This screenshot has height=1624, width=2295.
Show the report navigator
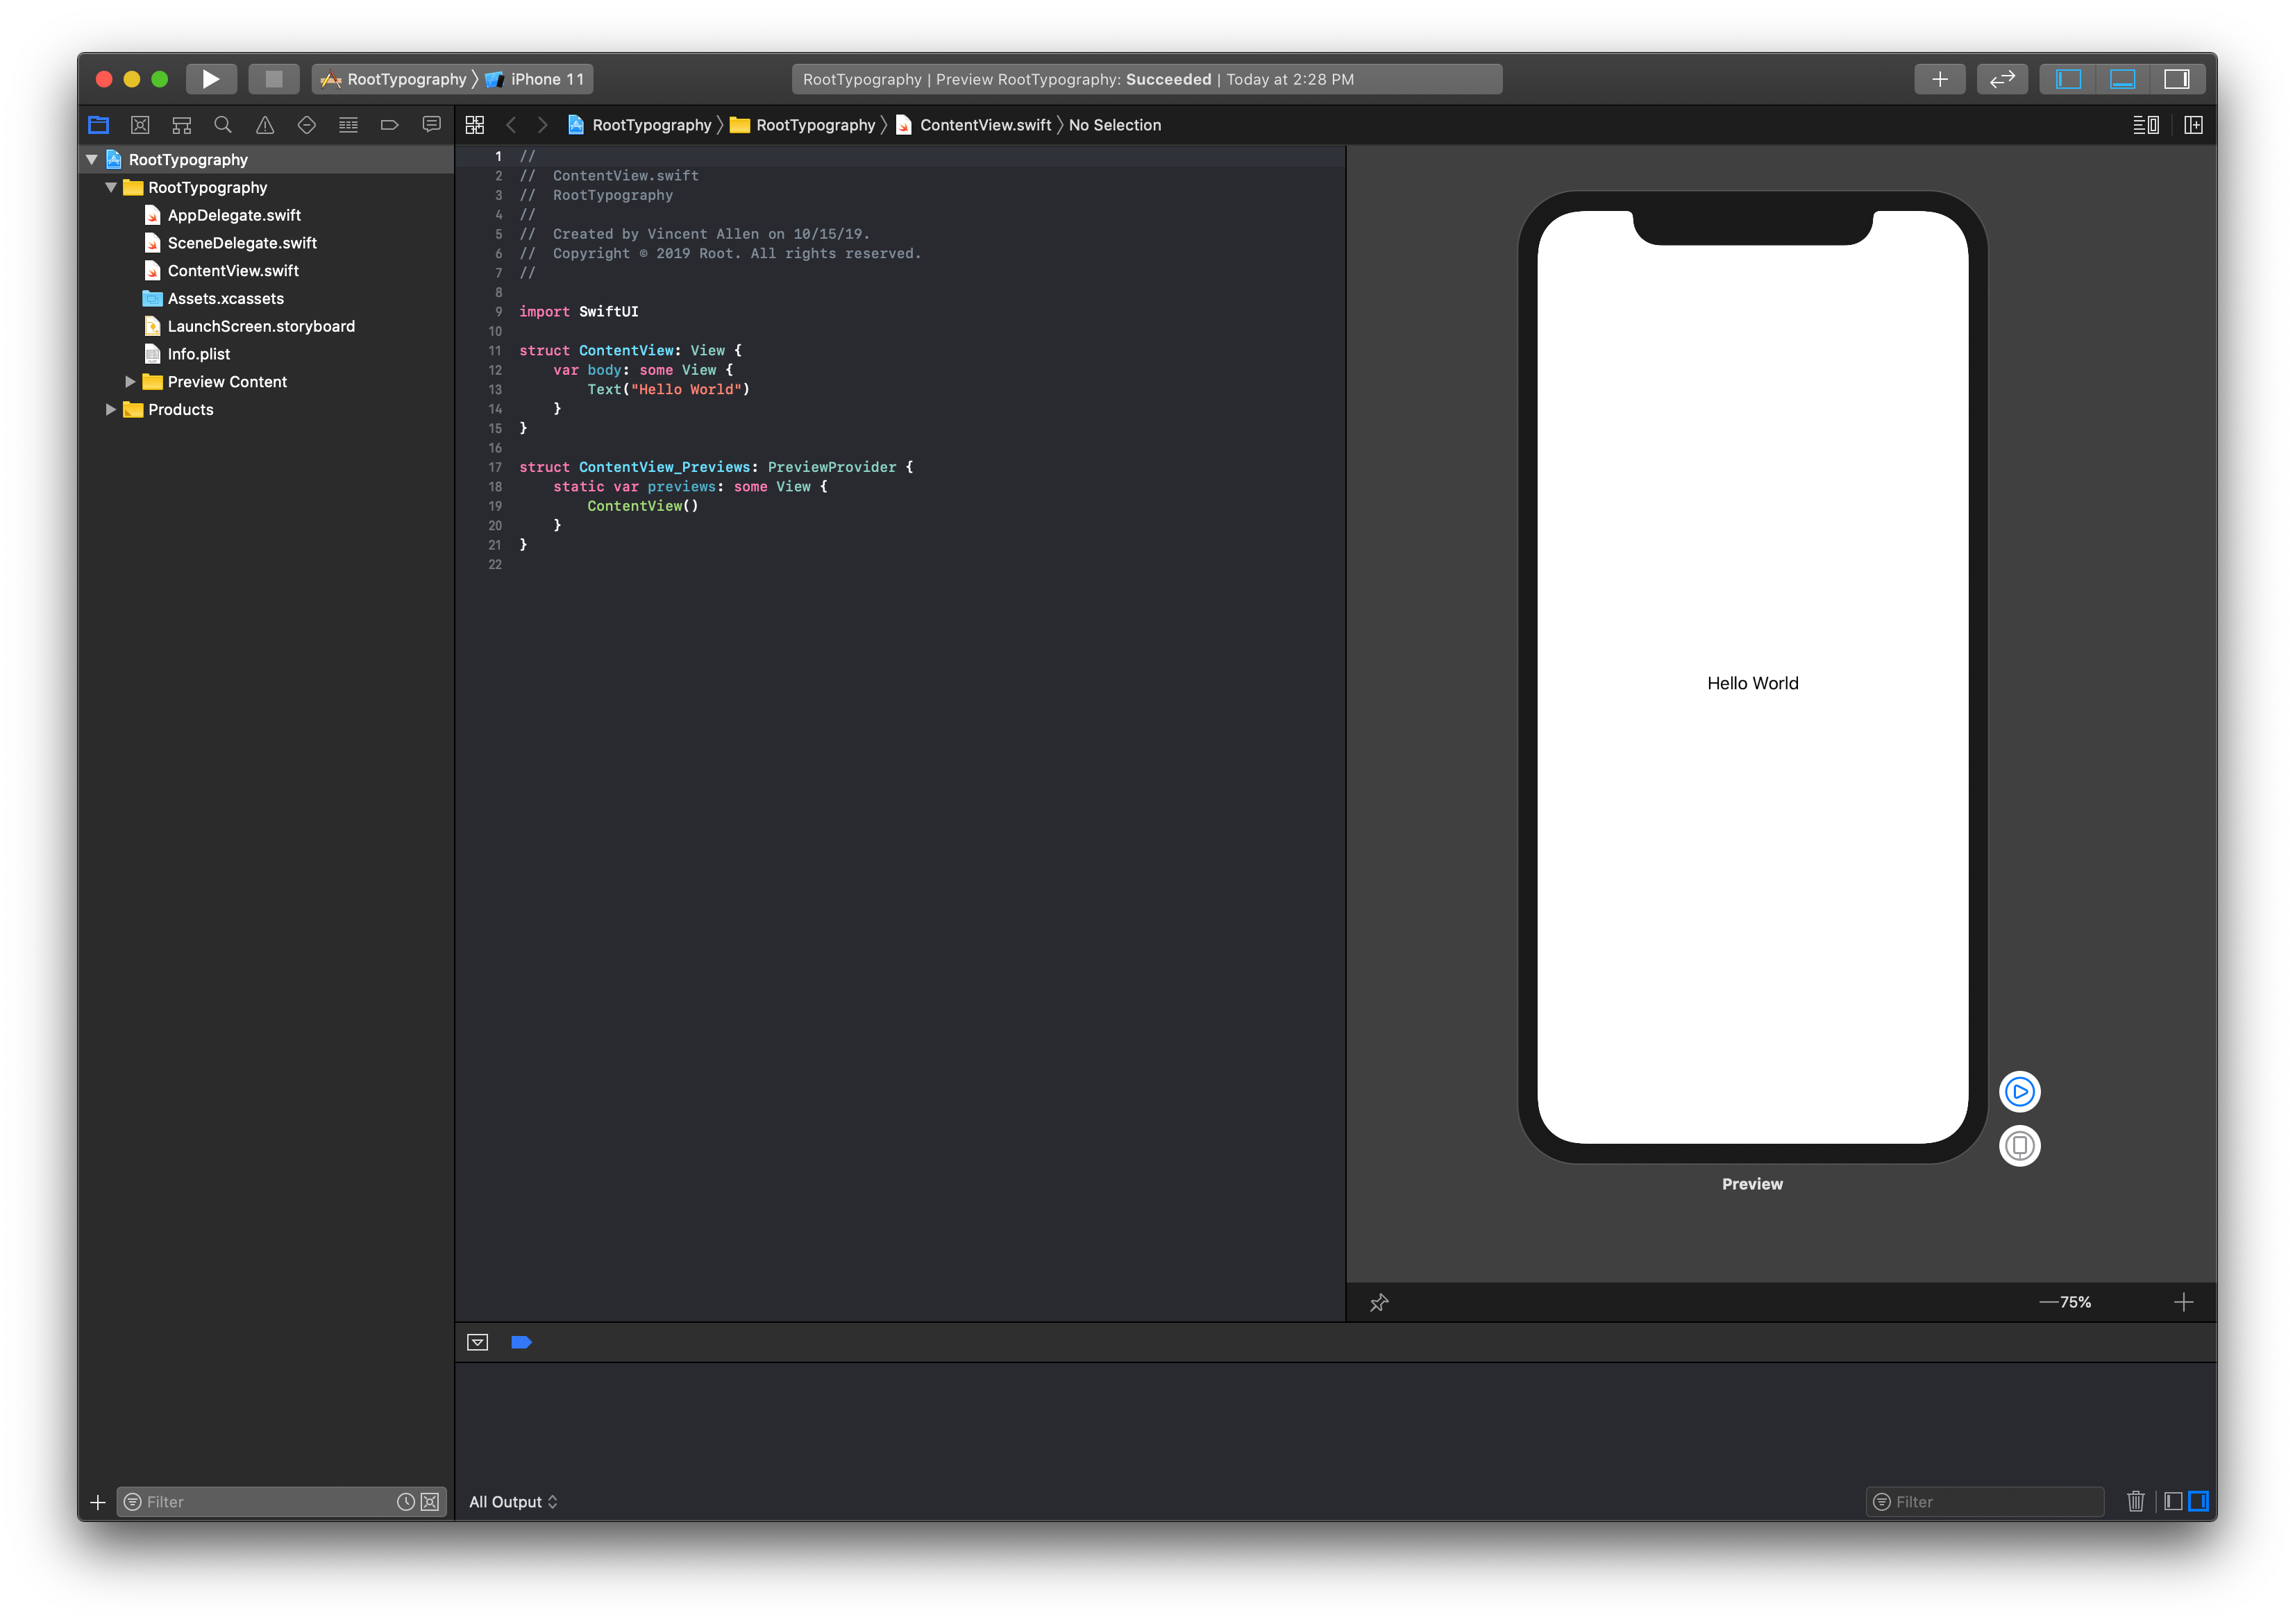432,125
